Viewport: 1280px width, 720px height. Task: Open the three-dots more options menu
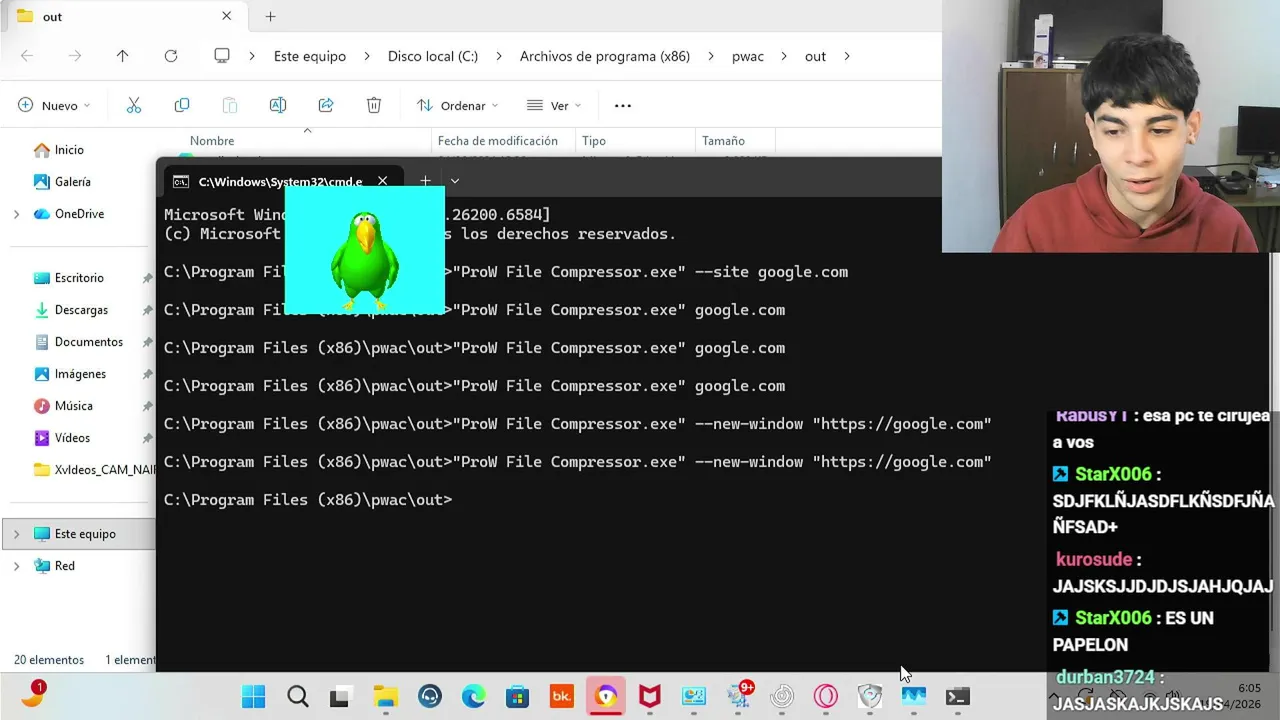623,105
